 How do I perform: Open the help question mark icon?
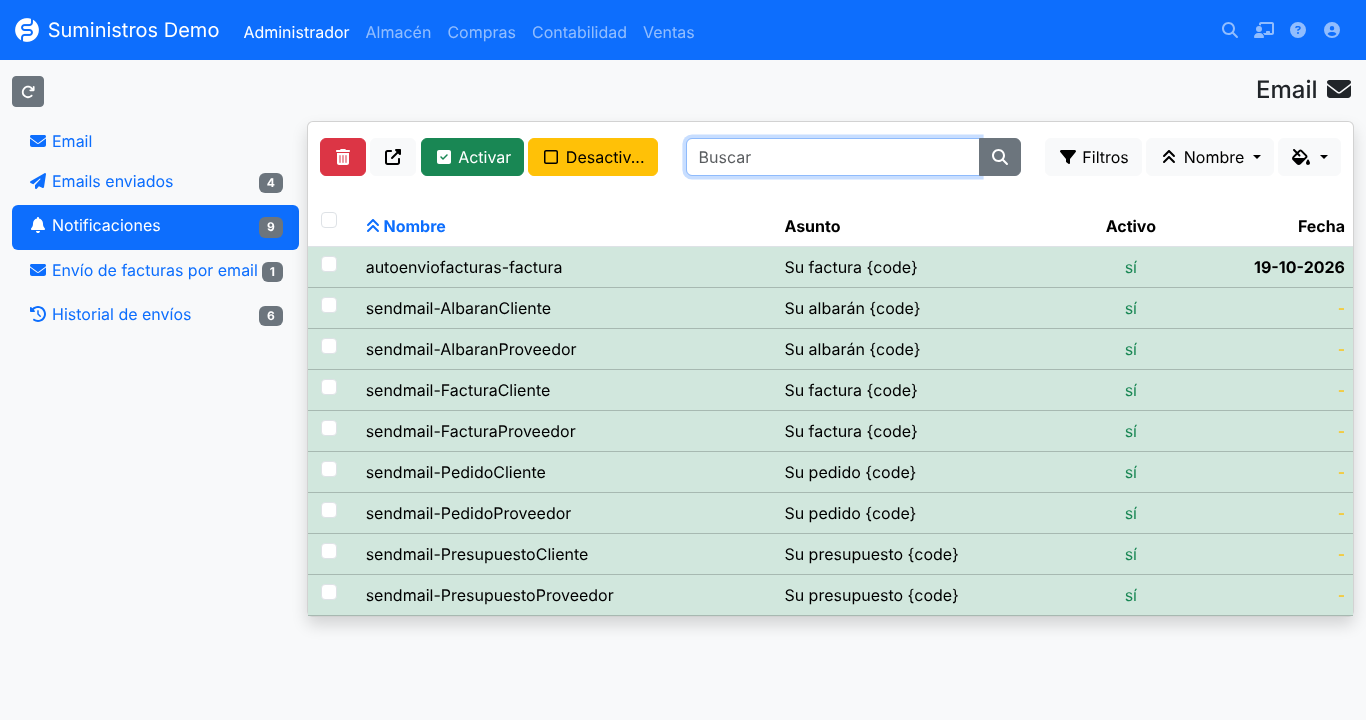tap(1298, 30)
